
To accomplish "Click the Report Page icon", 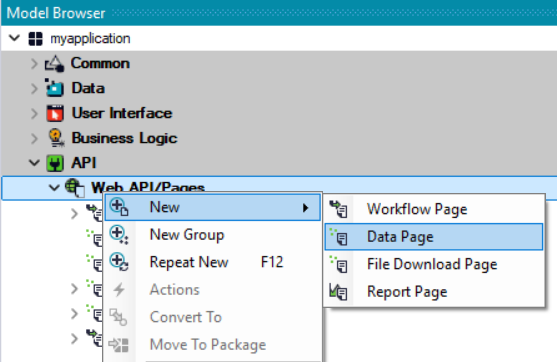I will tap(339, 292).
